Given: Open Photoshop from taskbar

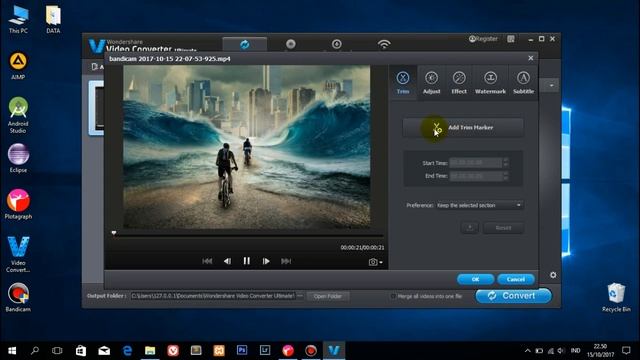Looking at the screenshot, I should coord(242,351).
